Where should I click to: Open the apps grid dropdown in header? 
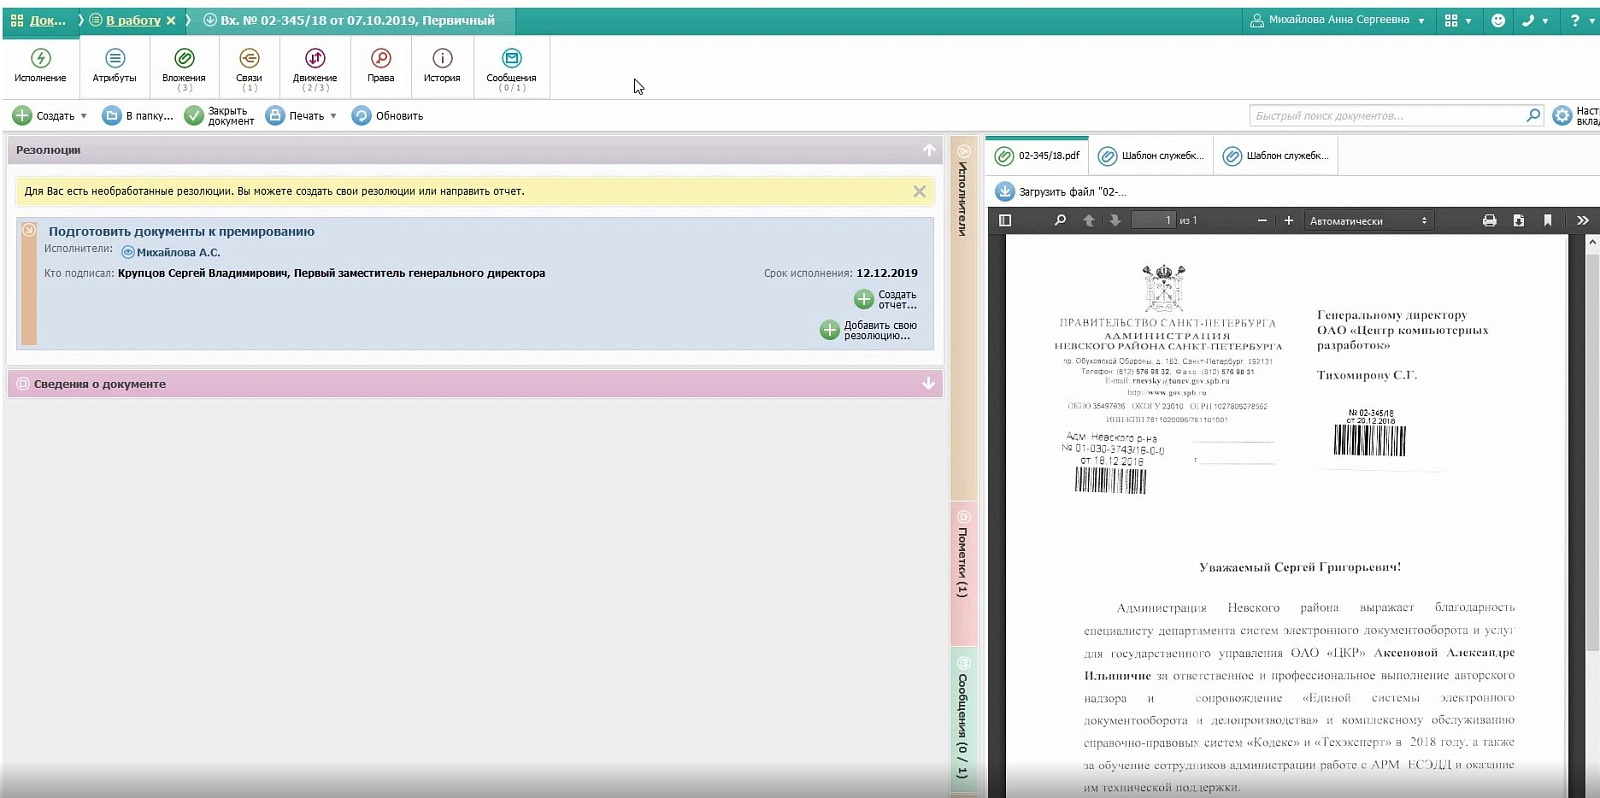pyautogui.click(x=1457, y=20)
